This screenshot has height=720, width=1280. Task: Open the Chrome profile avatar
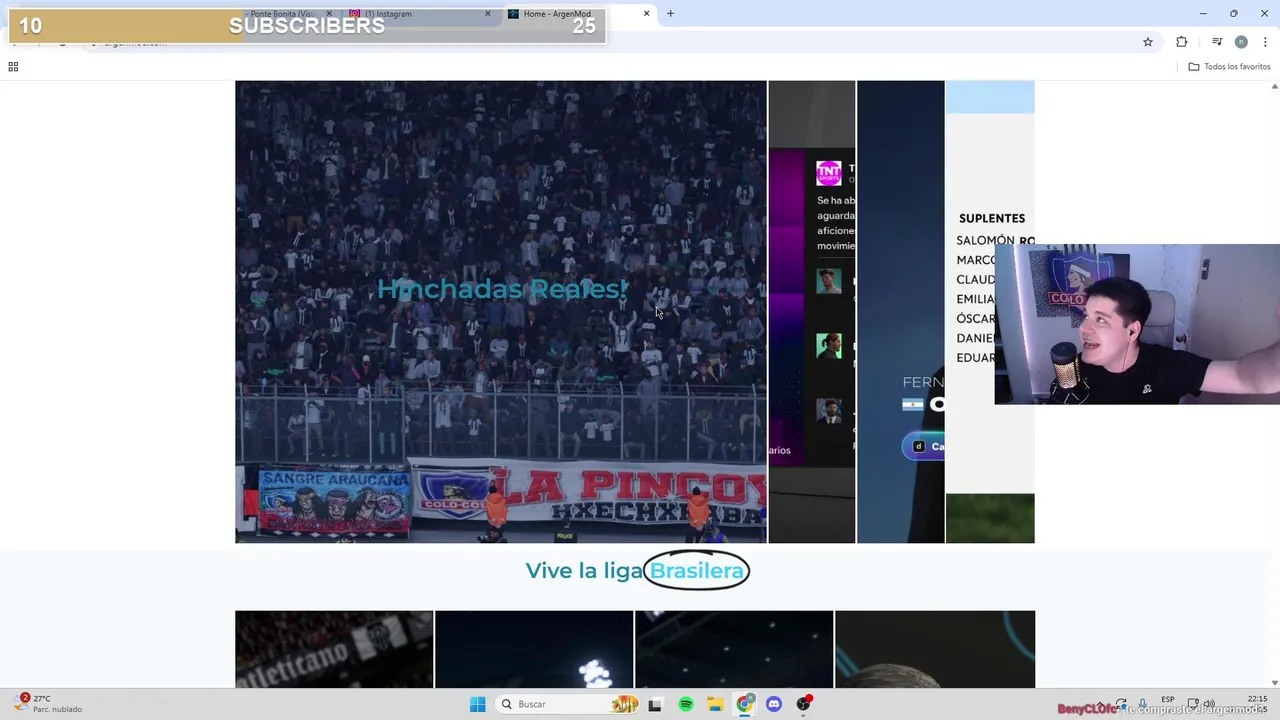tap(1241, 42)
